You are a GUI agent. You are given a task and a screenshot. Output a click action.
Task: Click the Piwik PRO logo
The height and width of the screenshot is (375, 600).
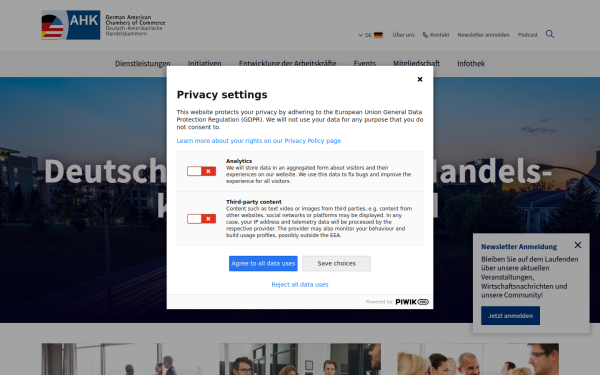(x=412, y=302)
